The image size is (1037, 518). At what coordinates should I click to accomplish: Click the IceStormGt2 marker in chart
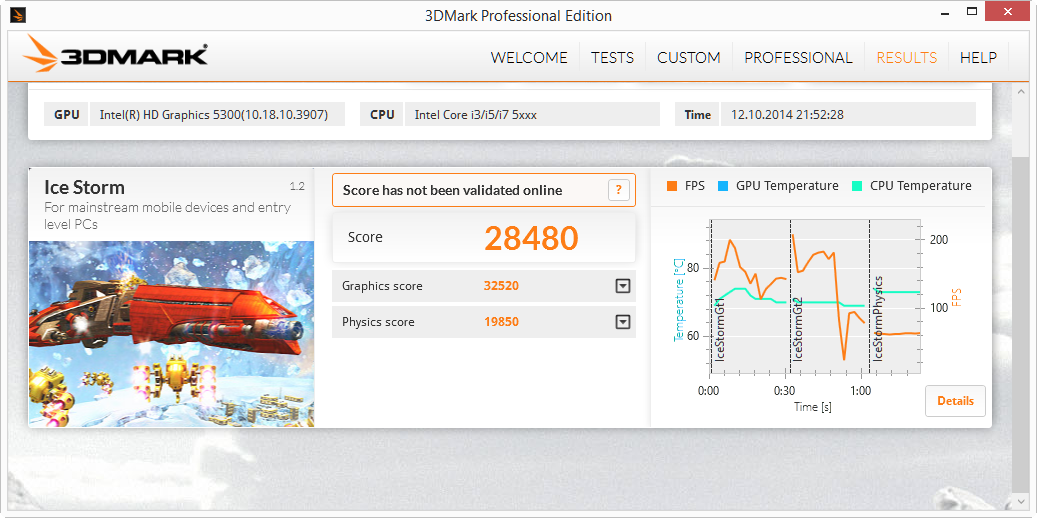(x=798, y=329)
